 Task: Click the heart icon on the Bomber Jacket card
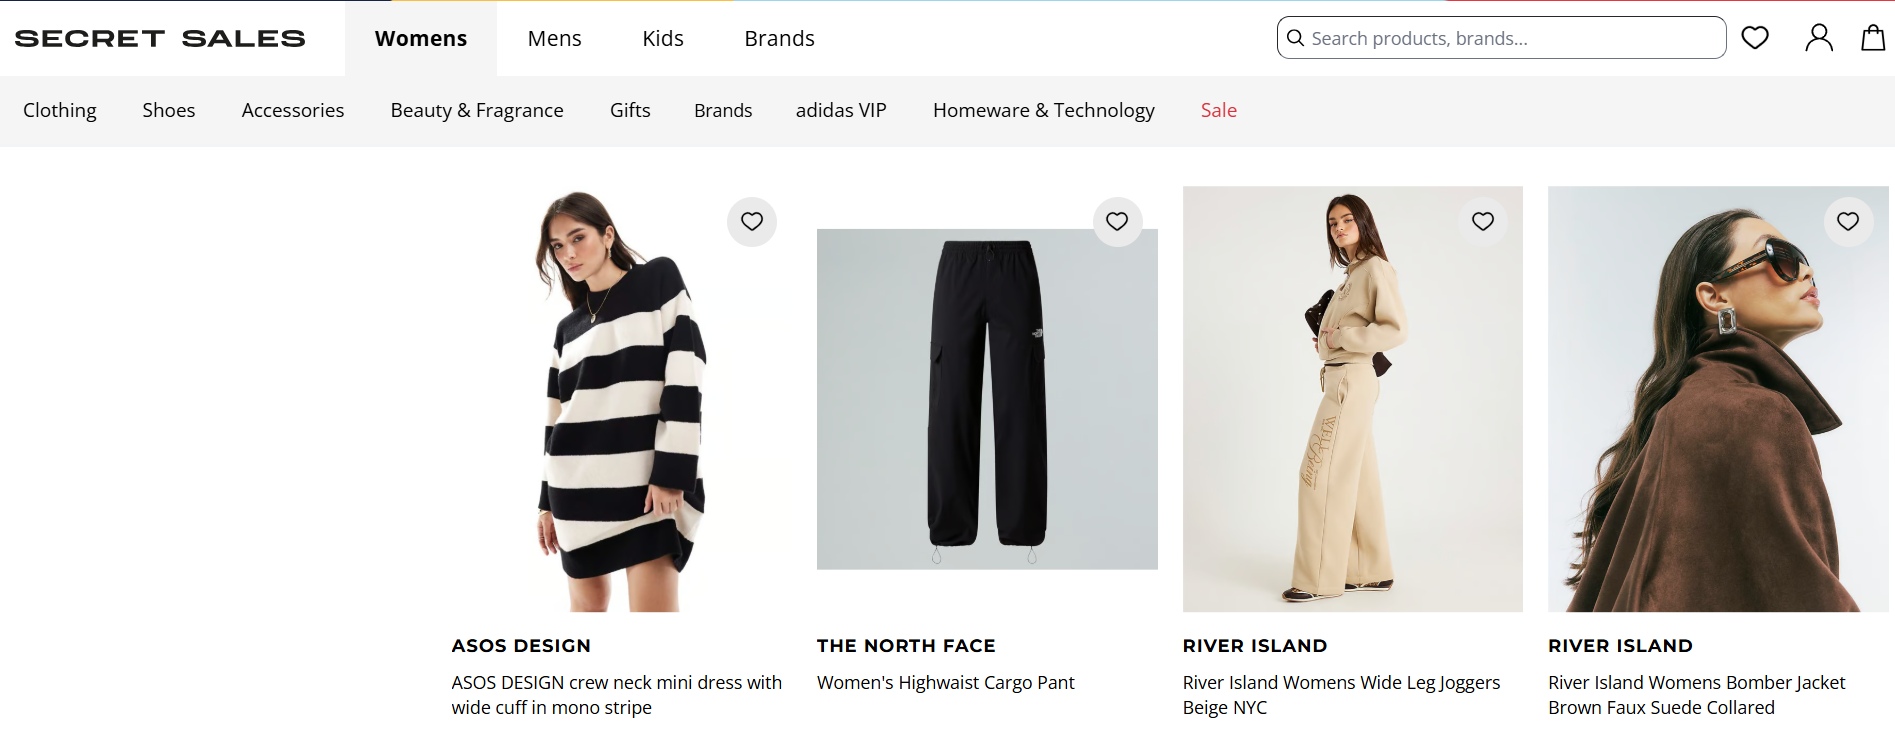[1848, 222]
